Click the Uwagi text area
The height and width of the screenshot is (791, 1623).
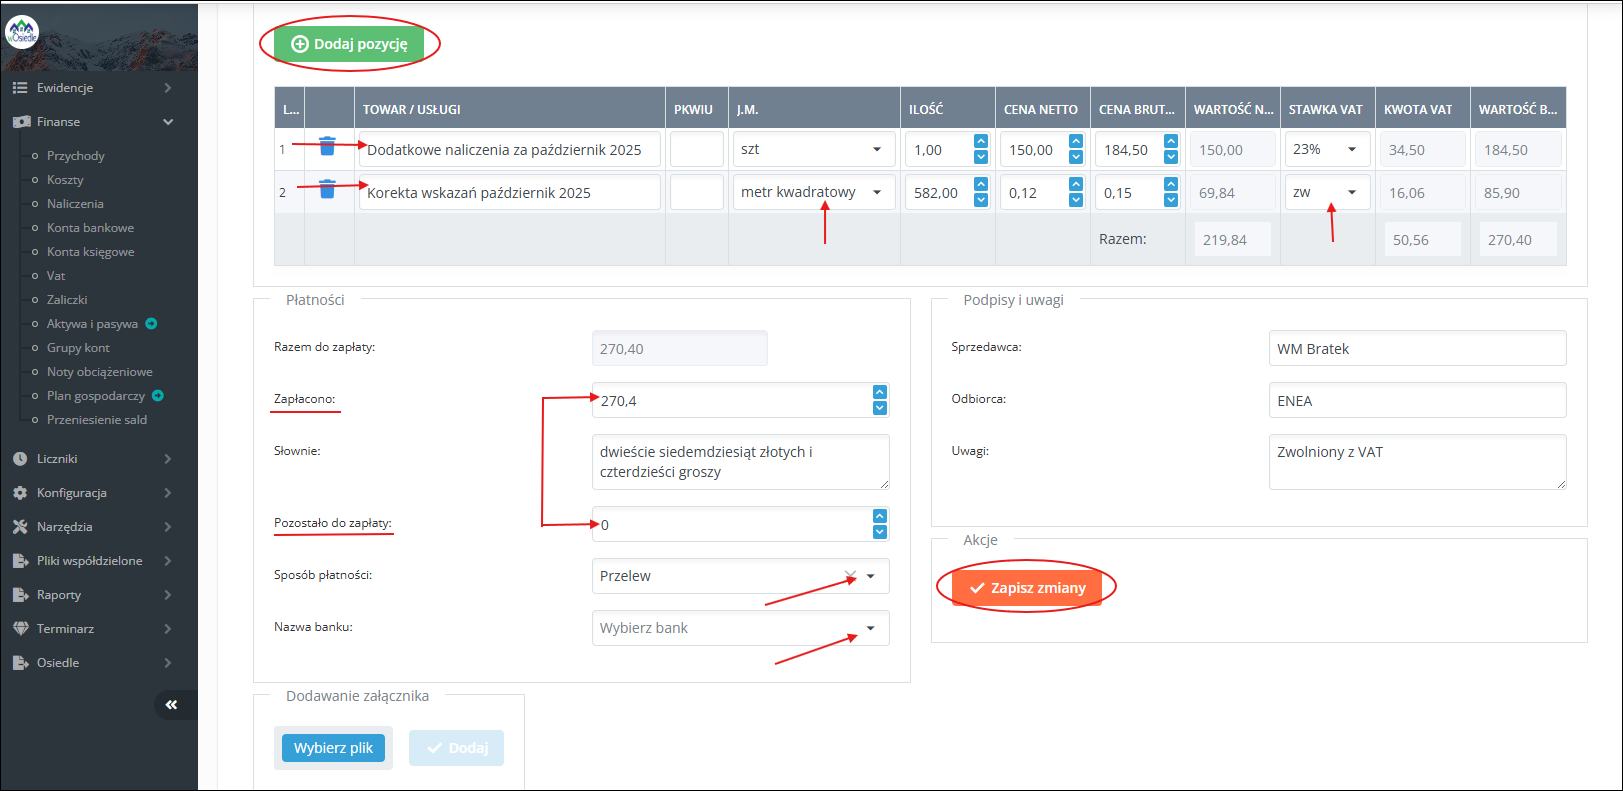(1416, 462)
